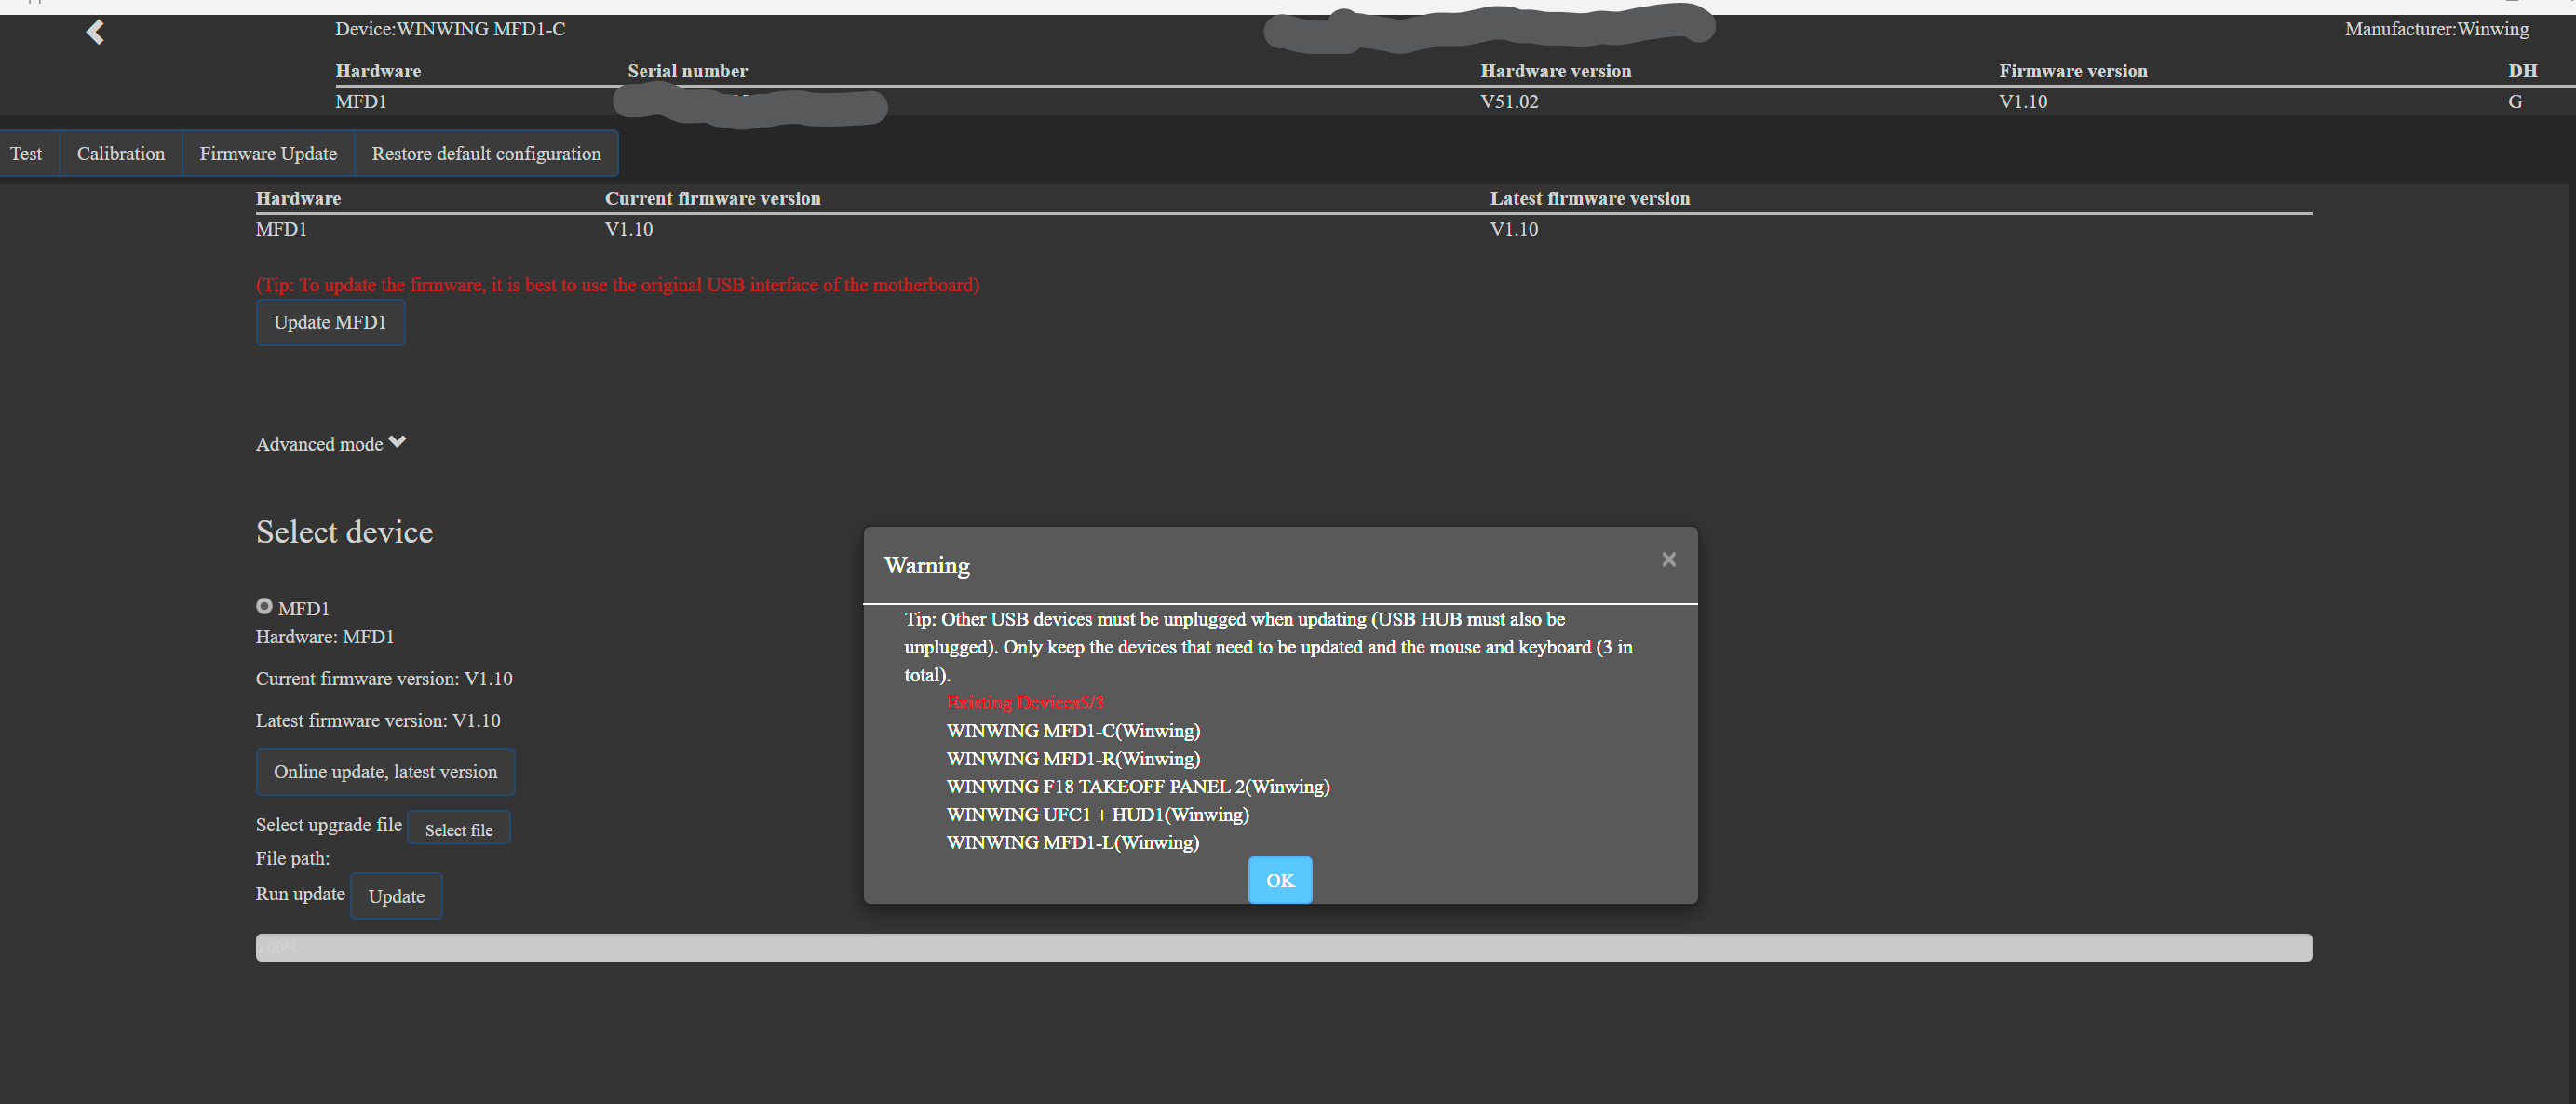Select the MFD1 radio button
Image resolution: width=2576 pixels, height=1104 pixels.
tap(264, 606)
